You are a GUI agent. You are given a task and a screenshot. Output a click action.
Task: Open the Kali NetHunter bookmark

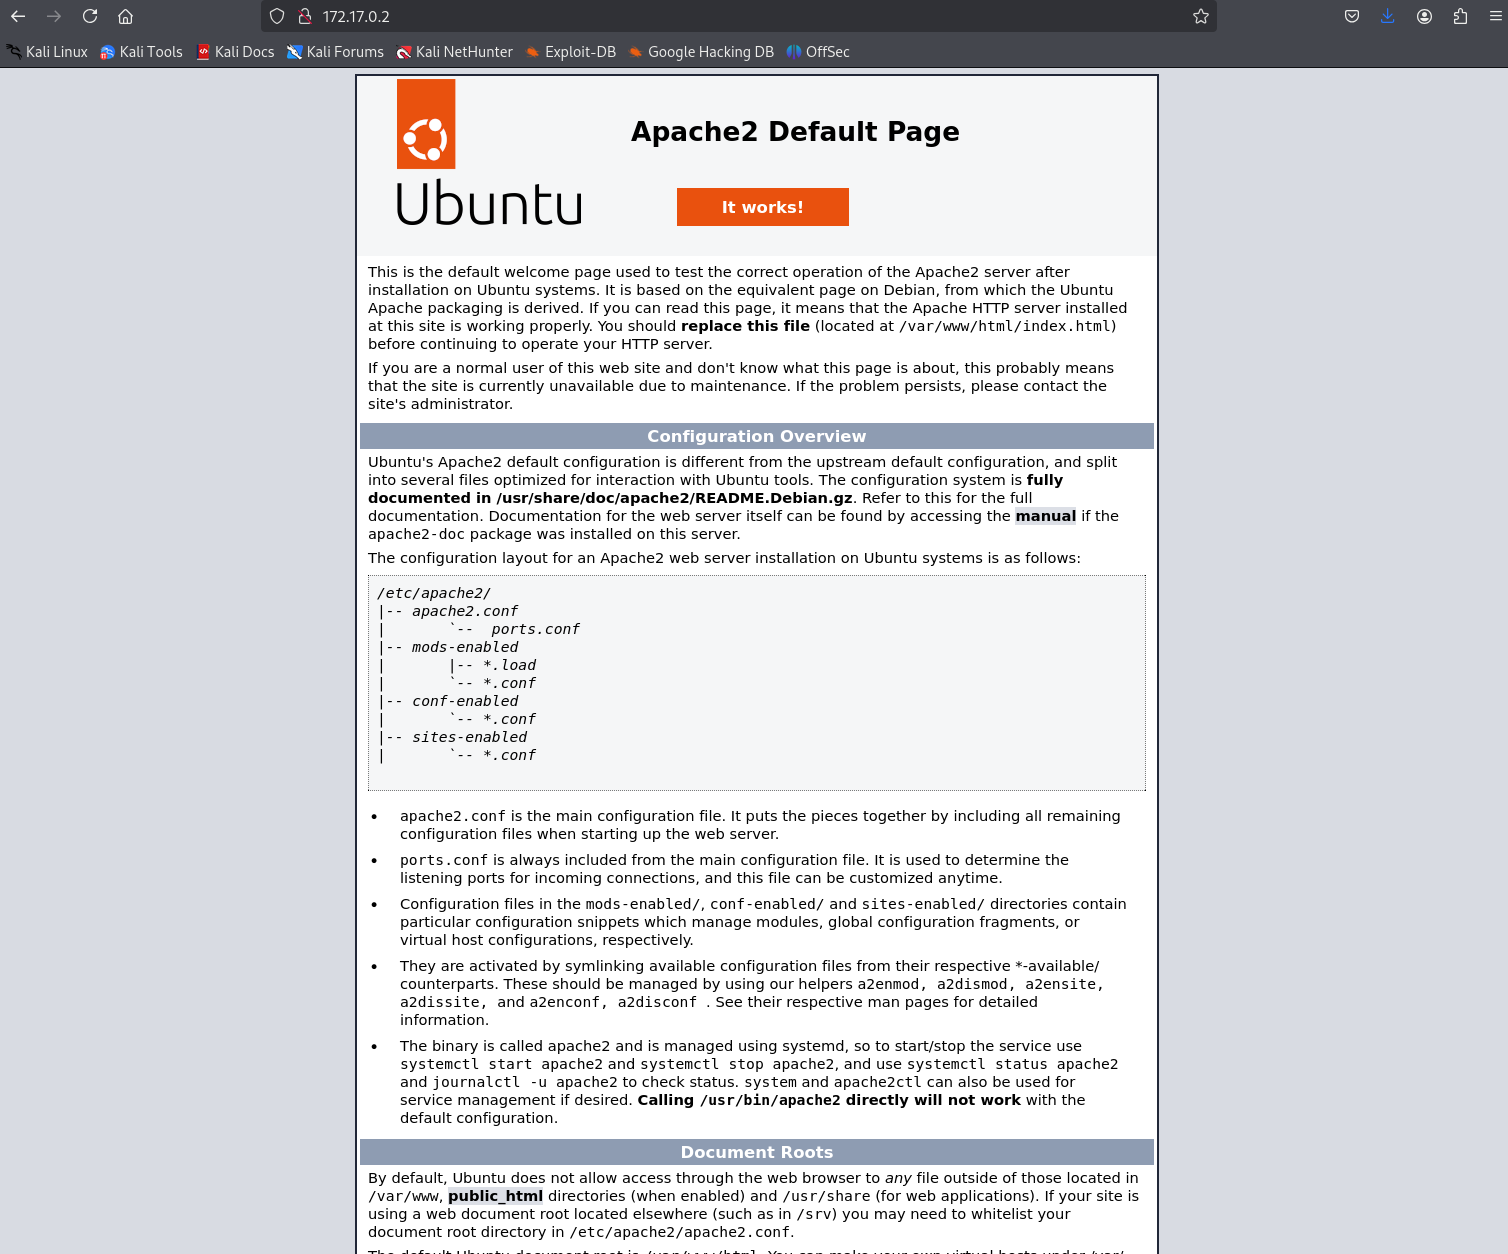pyautogui.click(x=455, y=52)
